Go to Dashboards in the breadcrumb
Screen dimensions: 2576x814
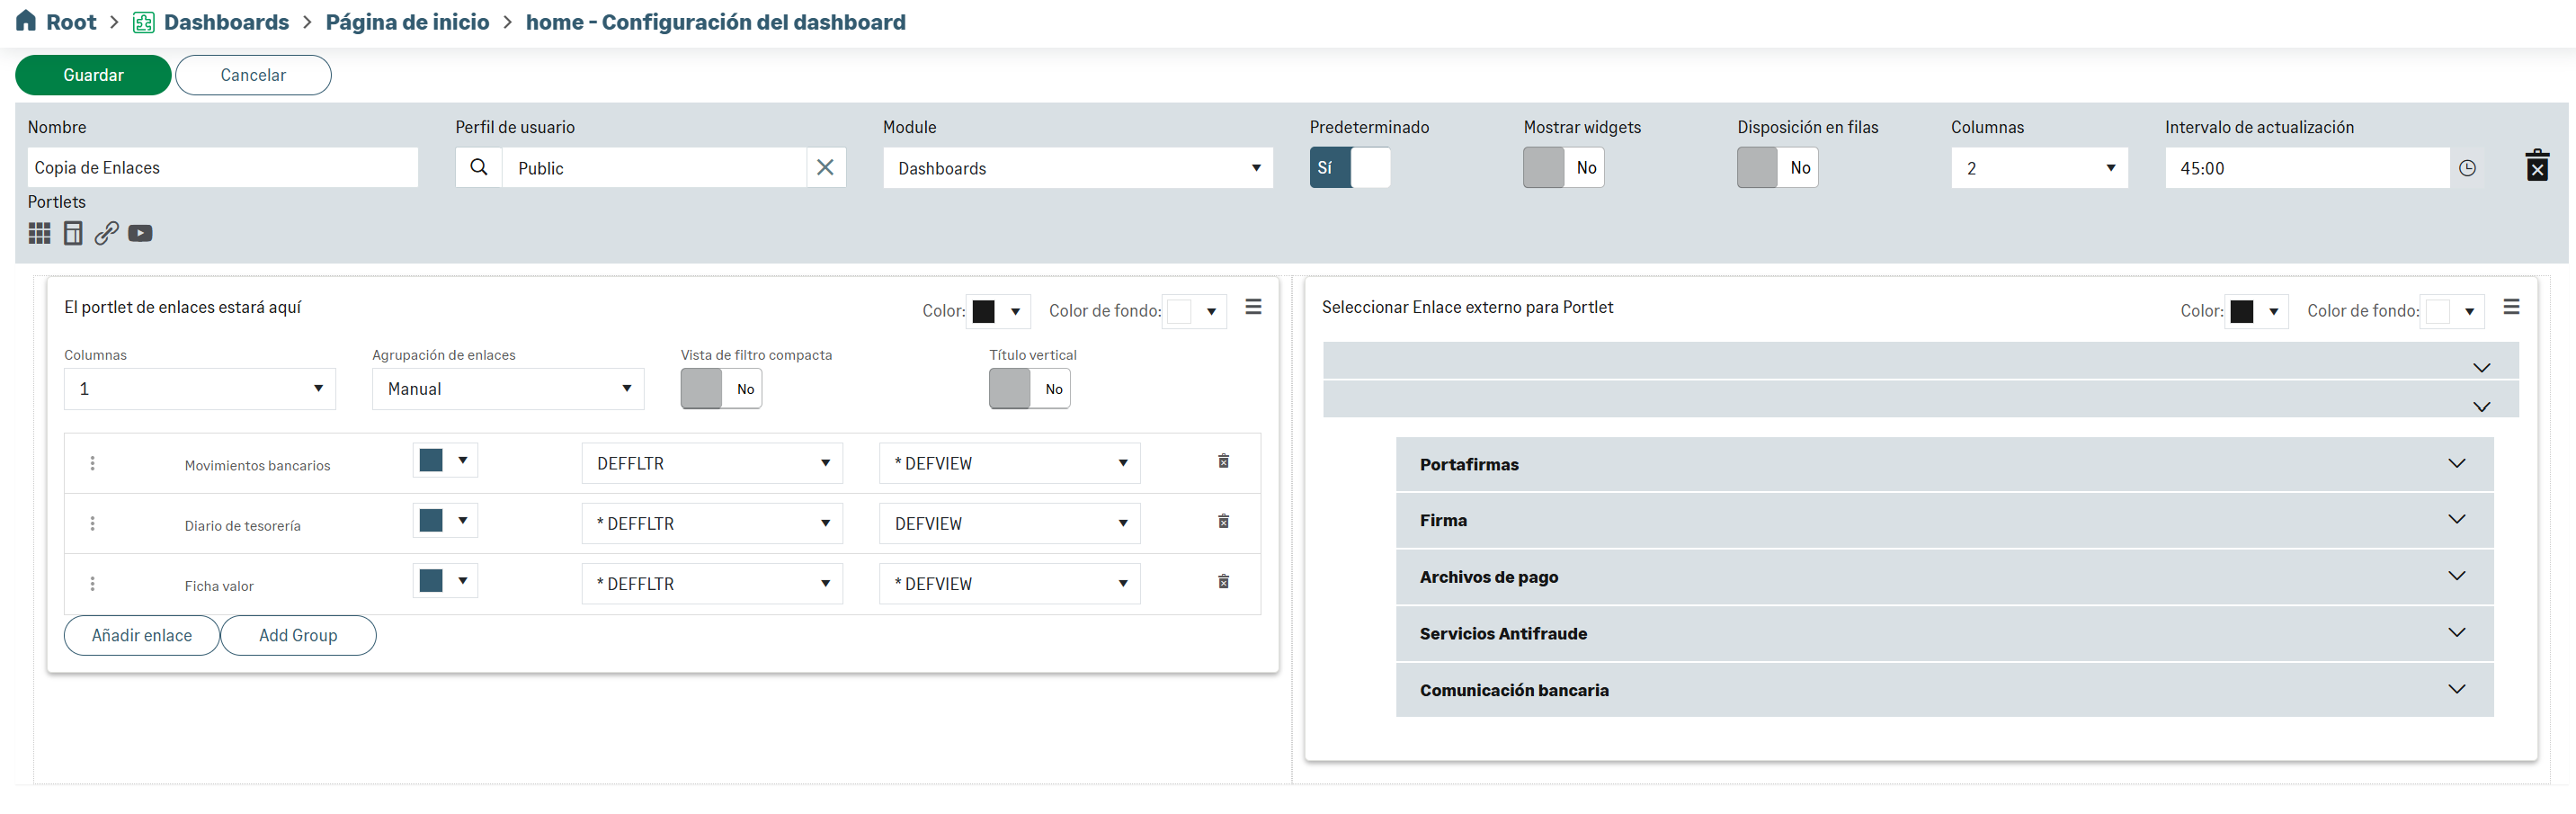[225, 22]
